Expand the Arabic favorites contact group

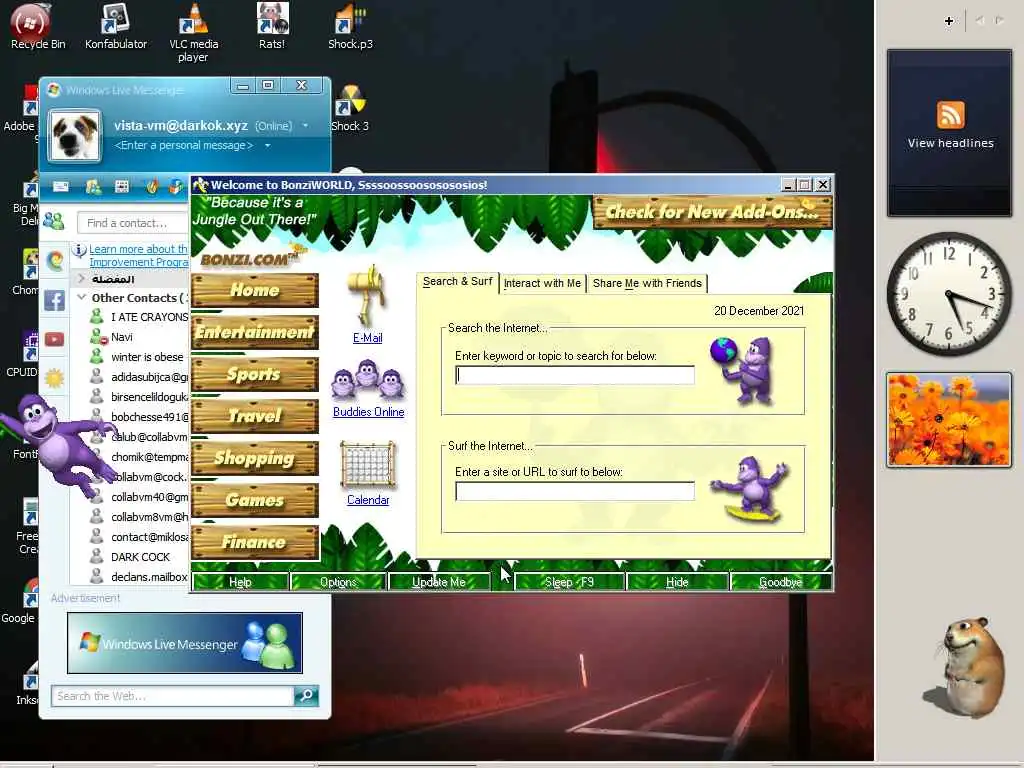click(x=82, y=279)
